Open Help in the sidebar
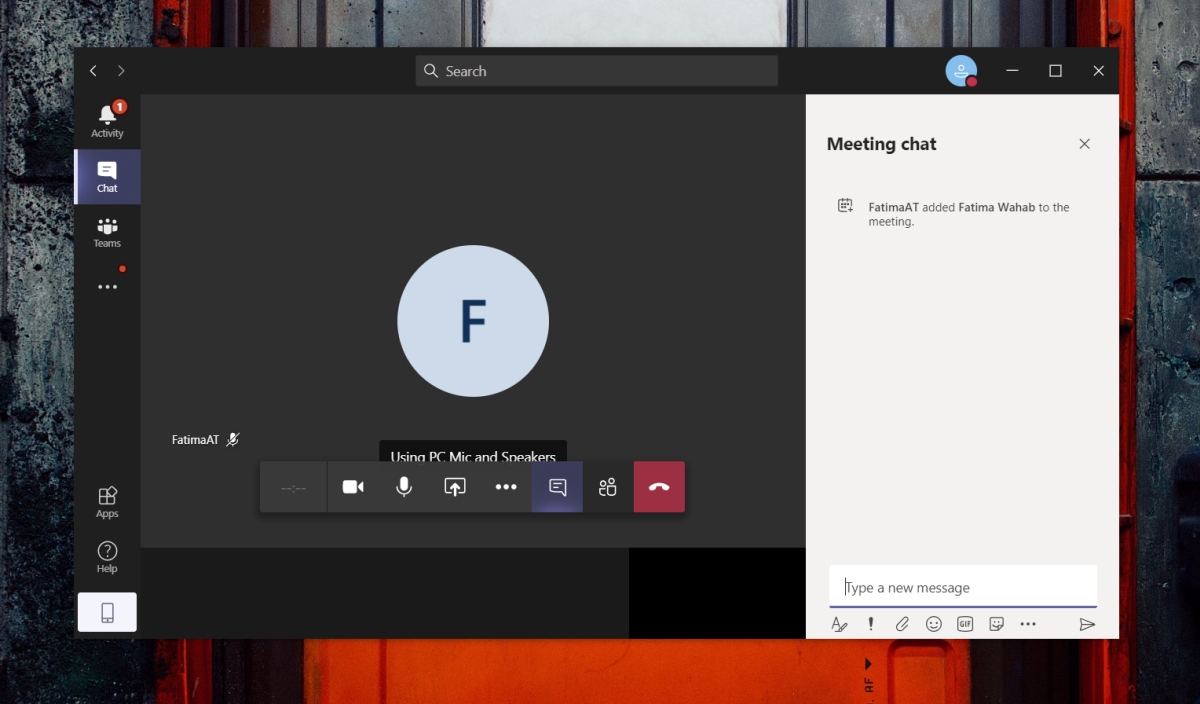 pyautogui.click(x=107, y=557)
